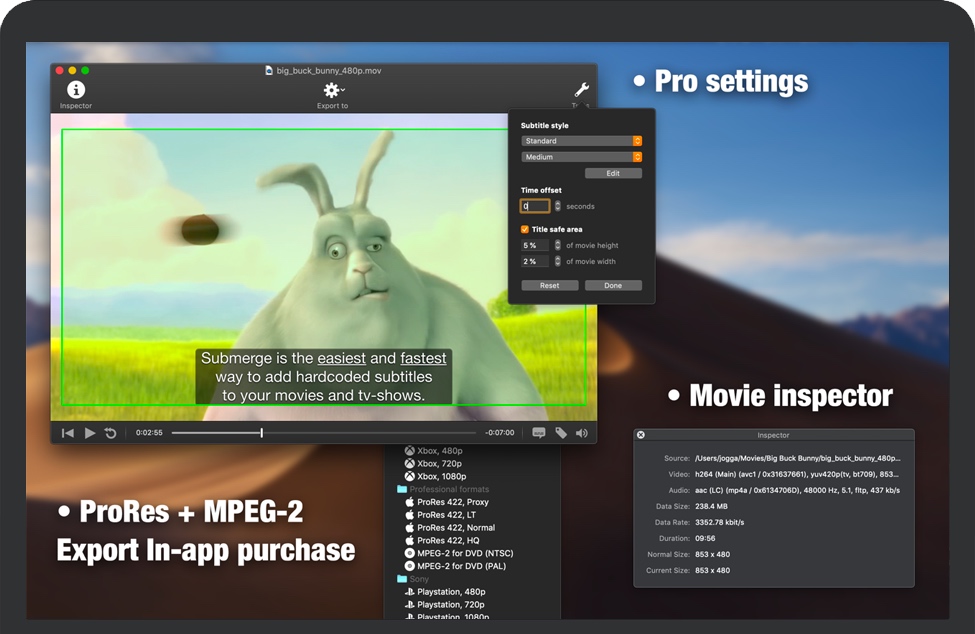975x634 pixels.
Task: Toggle subtitles with the speech bubble icon
Action: coord(538,432)
